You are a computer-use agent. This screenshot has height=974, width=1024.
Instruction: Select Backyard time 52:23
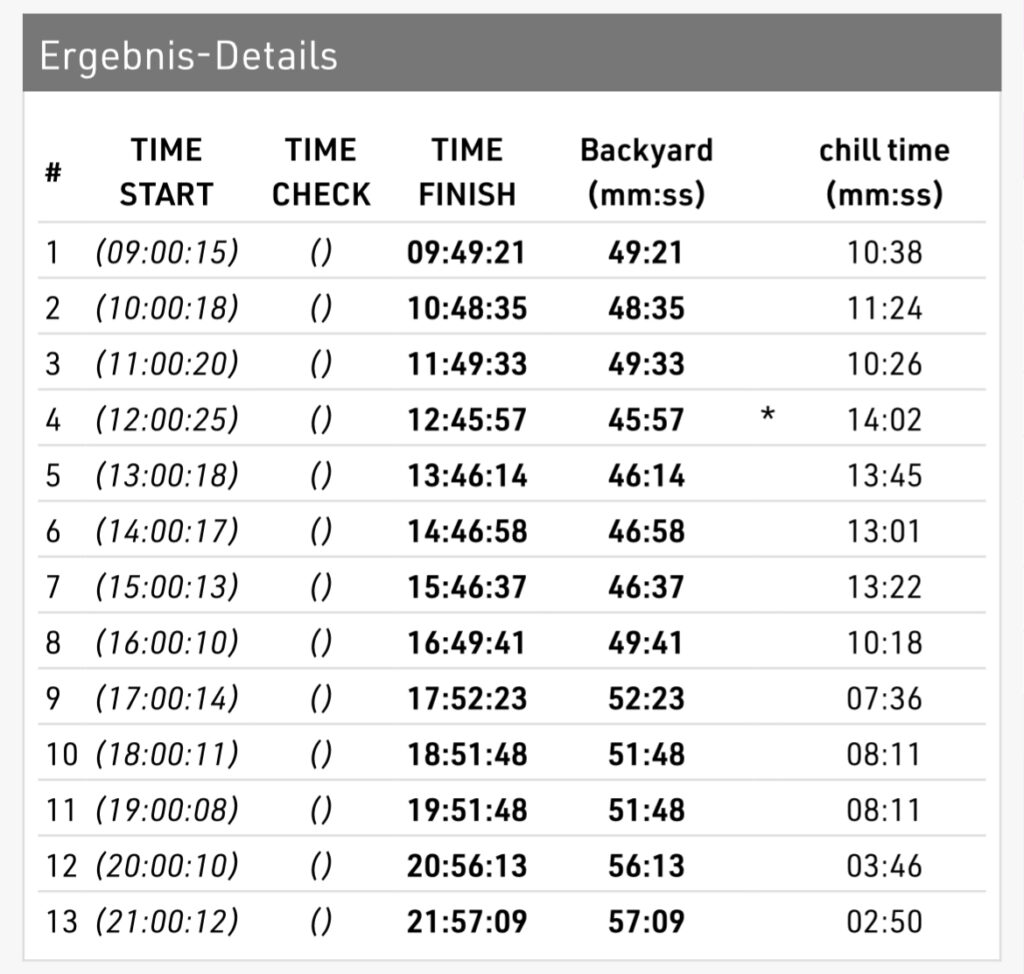646,698
